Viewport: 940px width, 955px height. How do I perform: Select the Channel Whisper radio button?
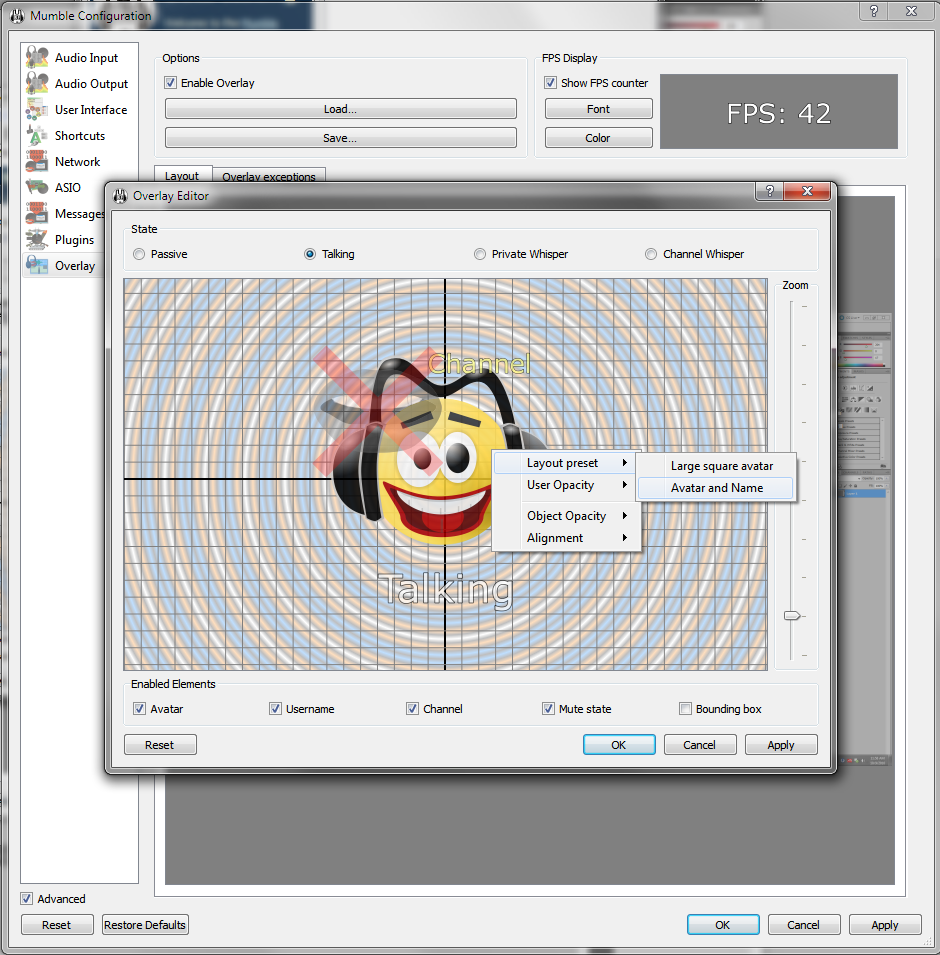[651, 254]
